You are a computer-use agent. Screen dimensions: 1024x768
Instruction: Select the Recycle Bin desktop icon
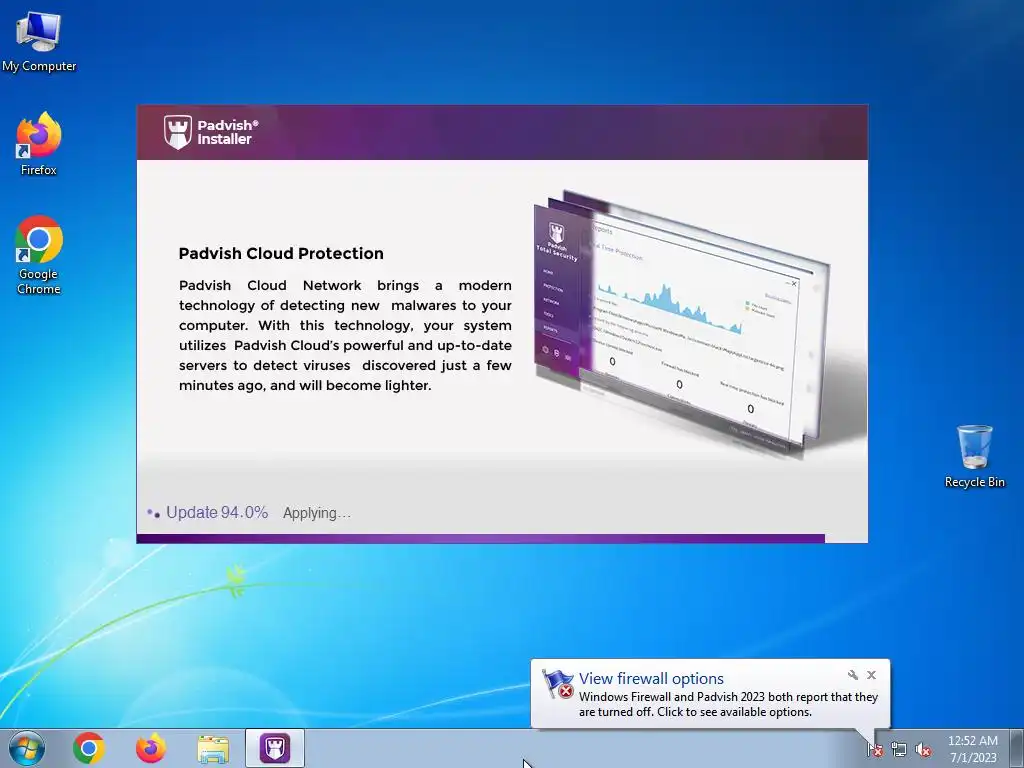[974, 456]
